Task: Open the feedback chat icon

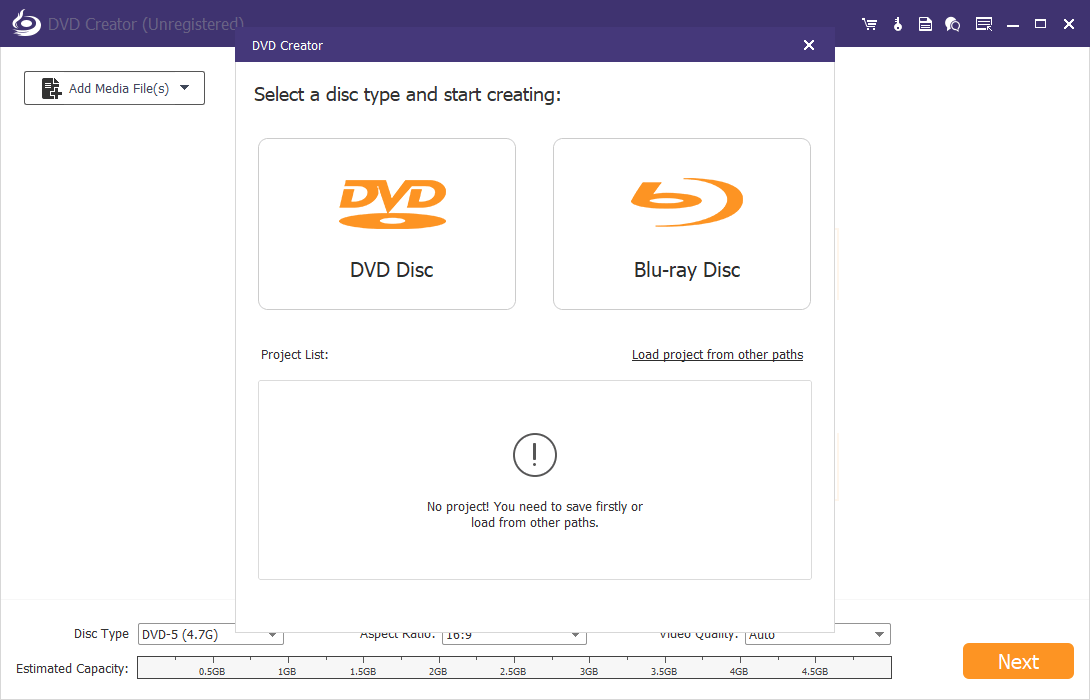Action: click(x=952, y=24)
